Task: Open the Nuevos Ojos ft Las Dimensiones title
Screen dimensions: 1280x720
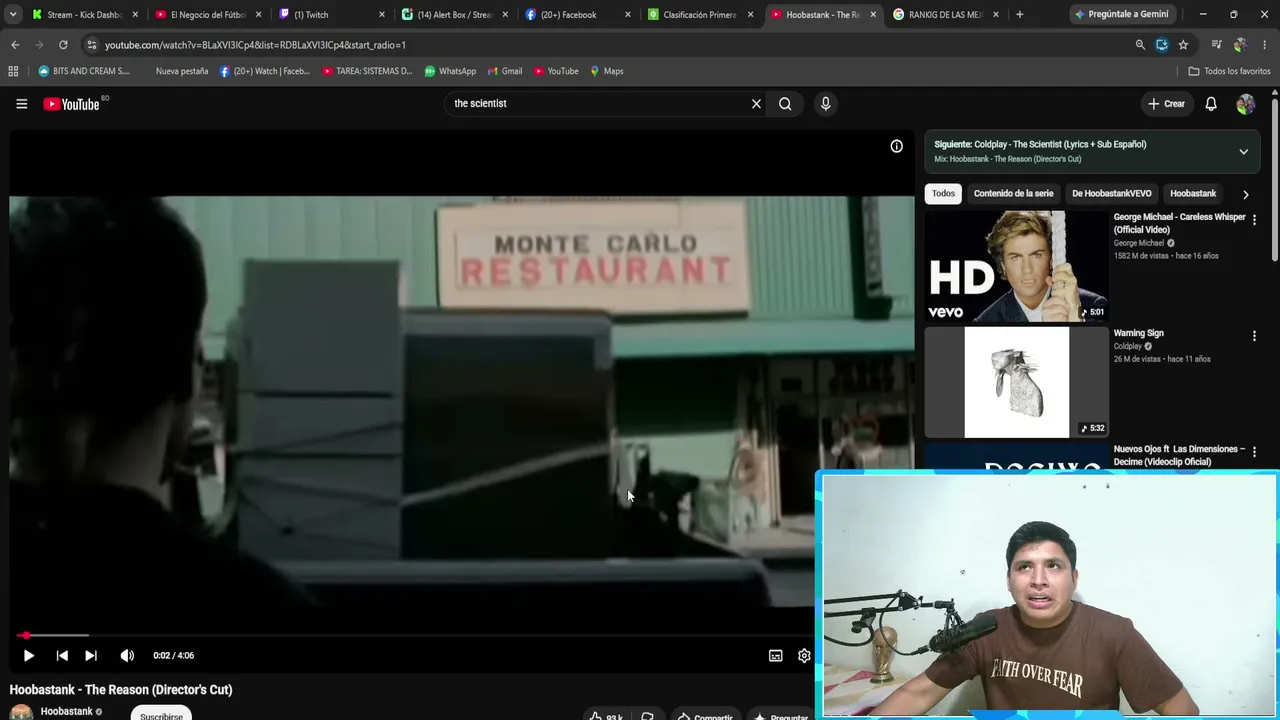Action: click(x=1179, y=455)
